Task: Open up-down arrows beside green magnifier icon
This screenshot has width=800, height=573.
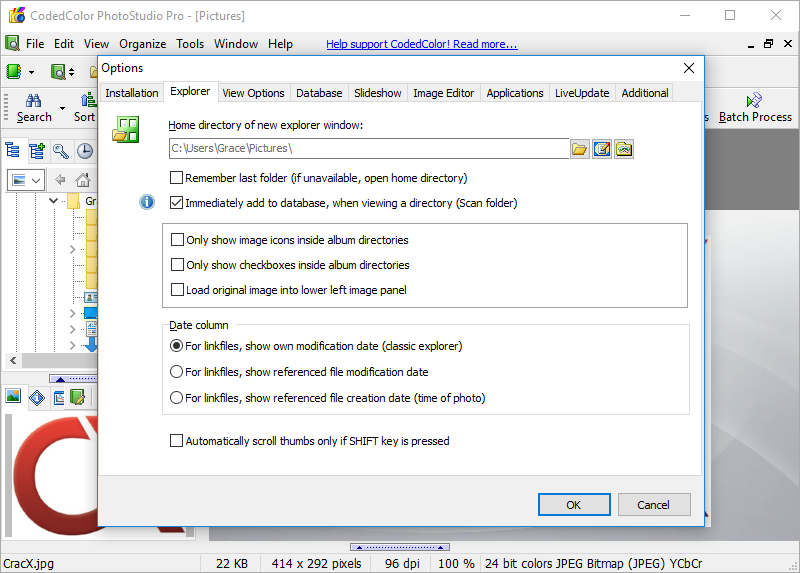Action: (x=71, y=72)
